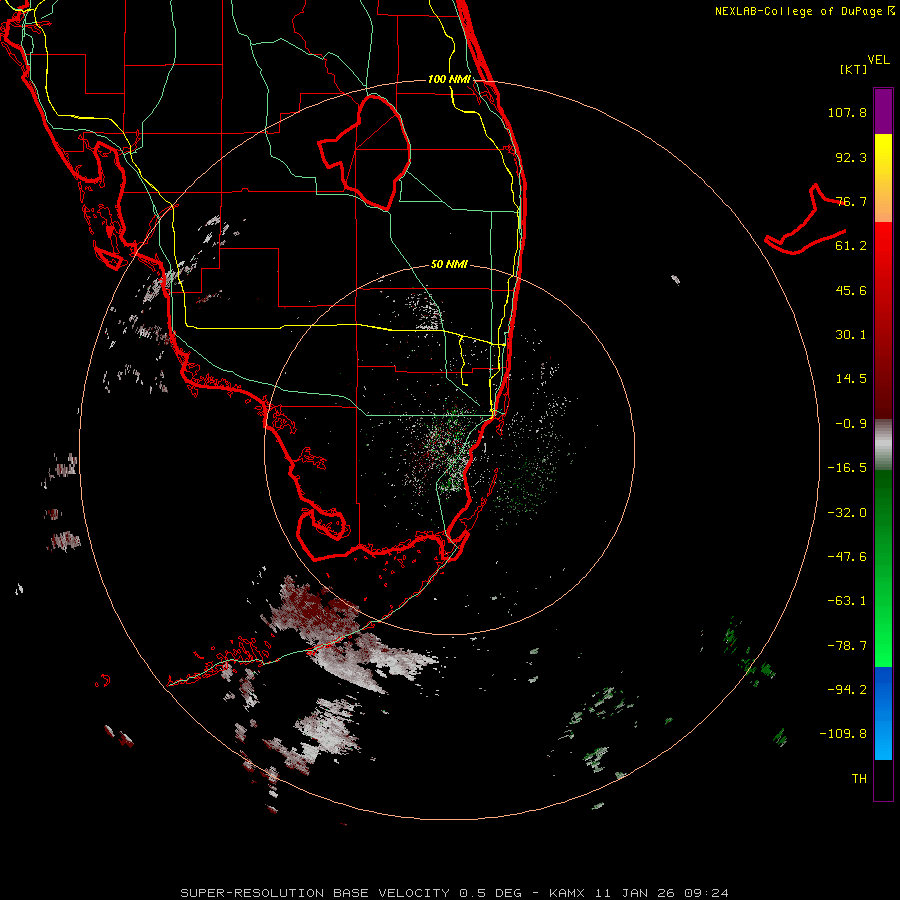Click the -109.8 legend value
The image size is (900, 900).
tap(843, 734)
